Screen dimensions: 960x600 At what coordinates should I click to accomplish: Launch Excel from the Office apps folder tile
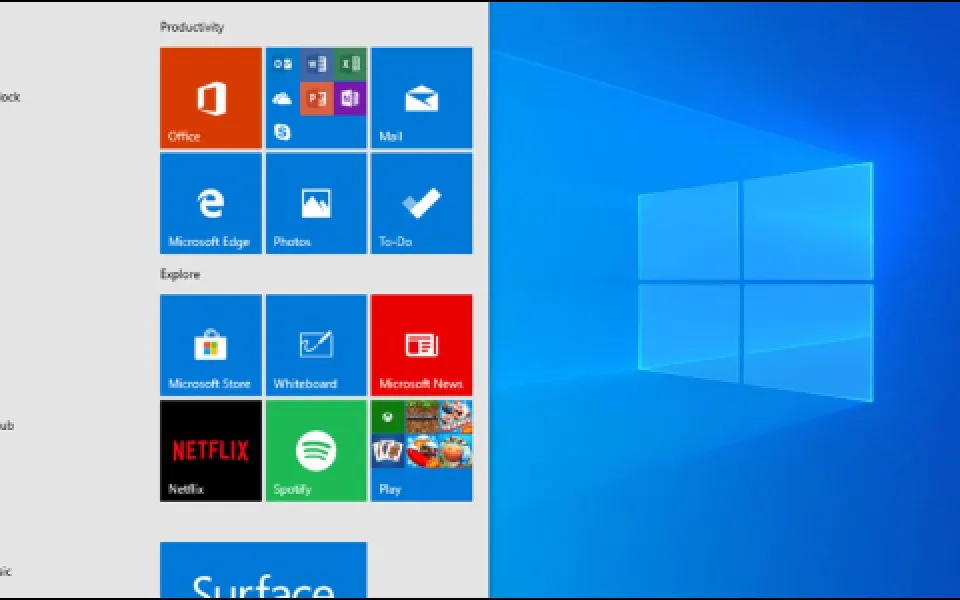click(350, 64)
